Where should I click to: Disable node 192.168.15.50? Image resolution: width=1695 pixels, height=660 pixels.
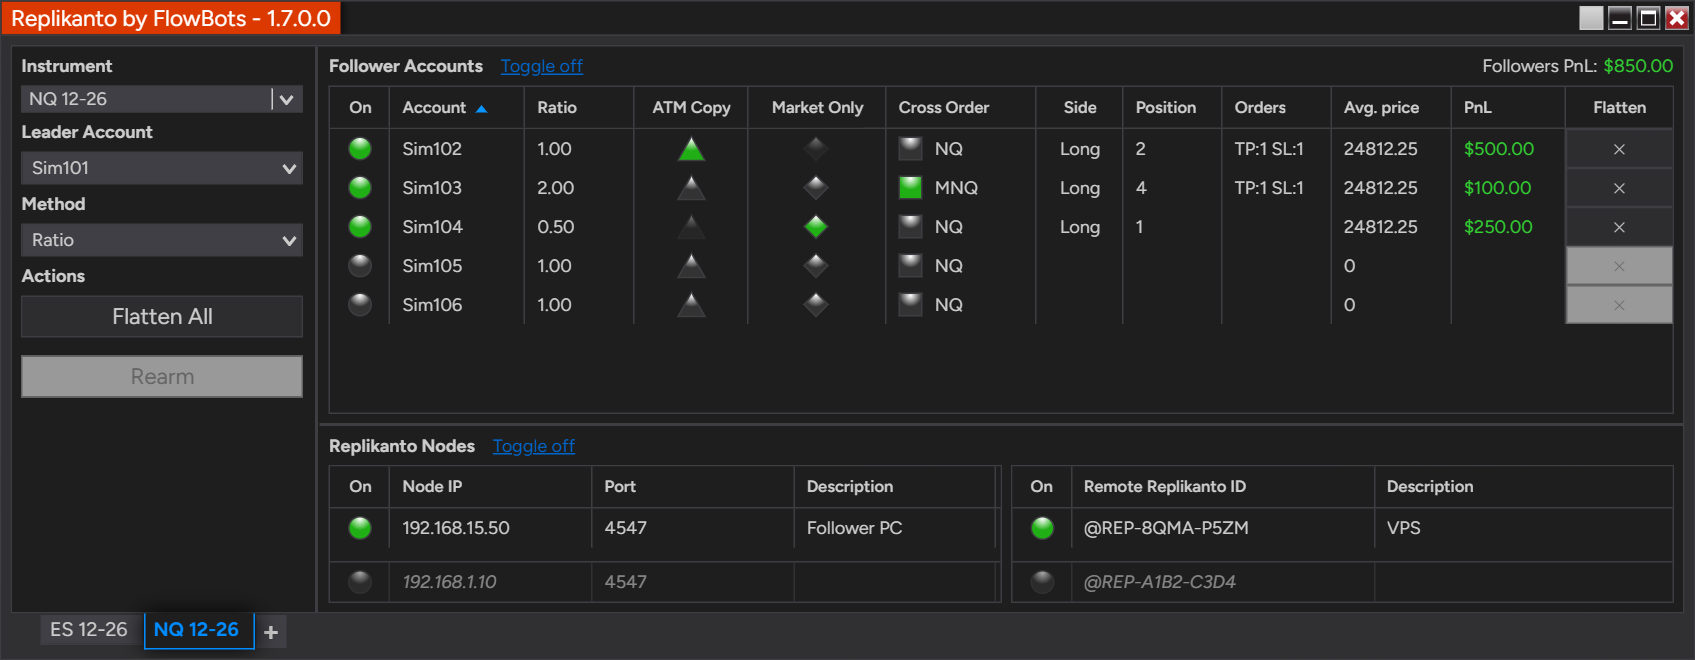click(x=360, y=528)
